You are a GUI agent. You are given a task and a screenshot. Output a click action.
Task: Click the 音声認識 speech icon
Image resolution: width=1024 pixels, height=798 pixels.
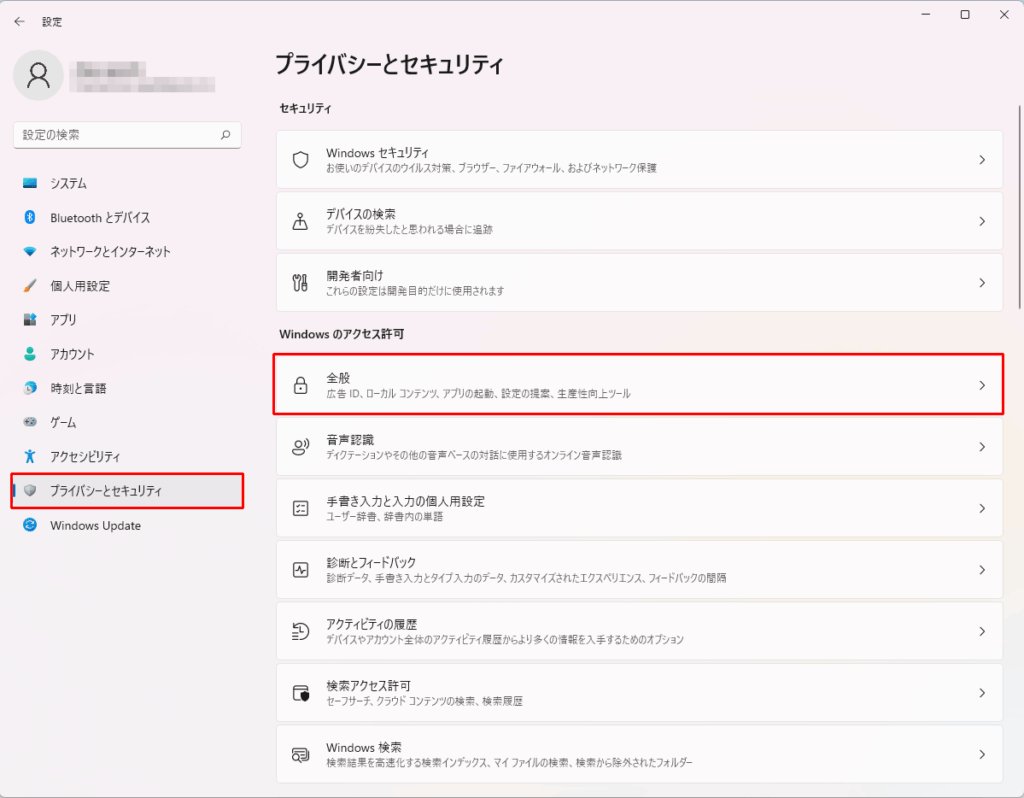coord(300,447)
